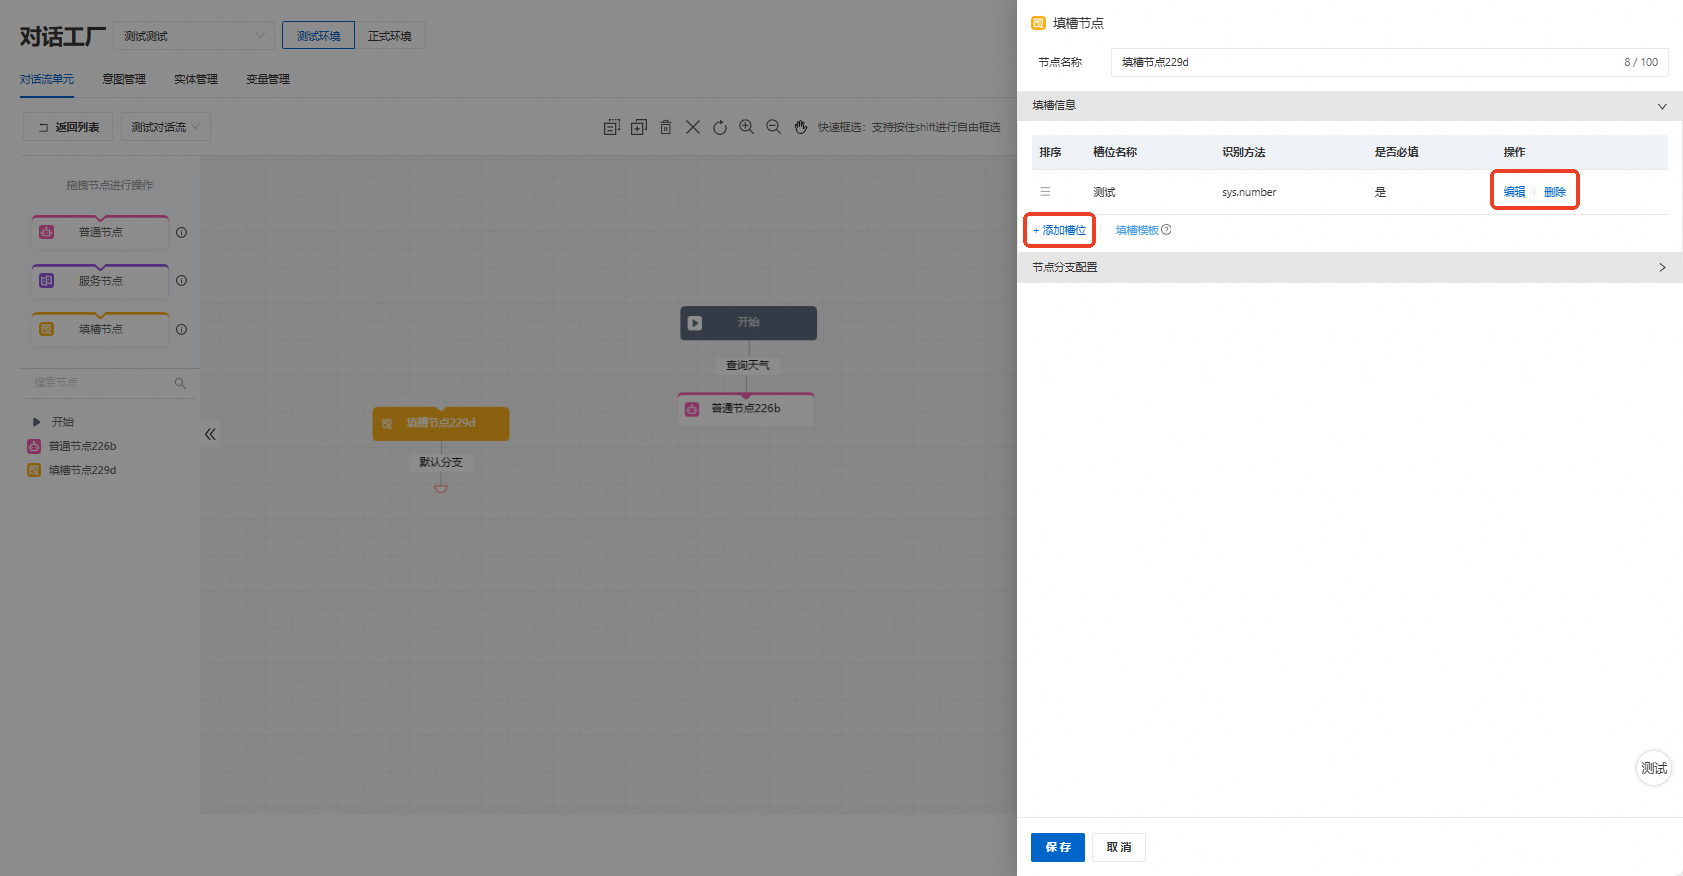This screenshot has width=1683, height=876.
Task: Click the X clear toolbar icon
Action: [693, 127]
